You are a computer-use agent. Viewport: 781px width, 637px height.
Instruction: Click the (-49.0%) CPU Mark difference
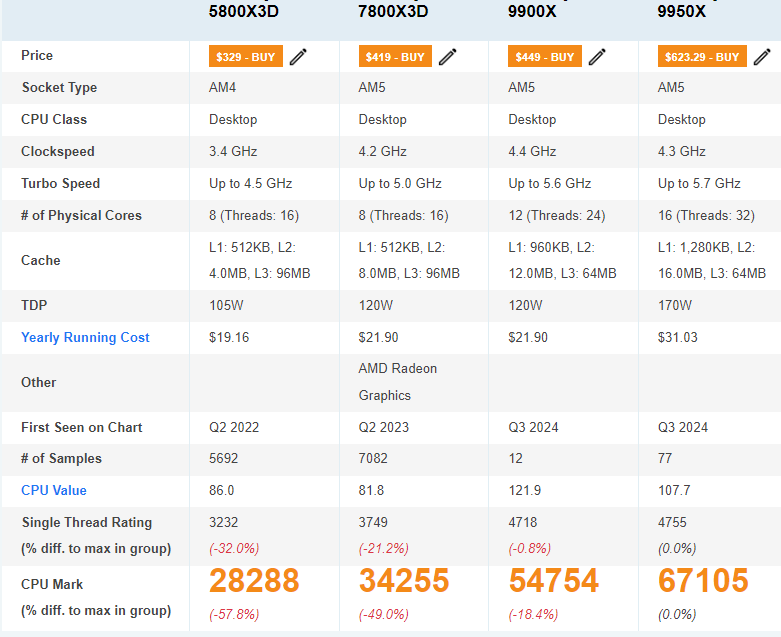384,614
